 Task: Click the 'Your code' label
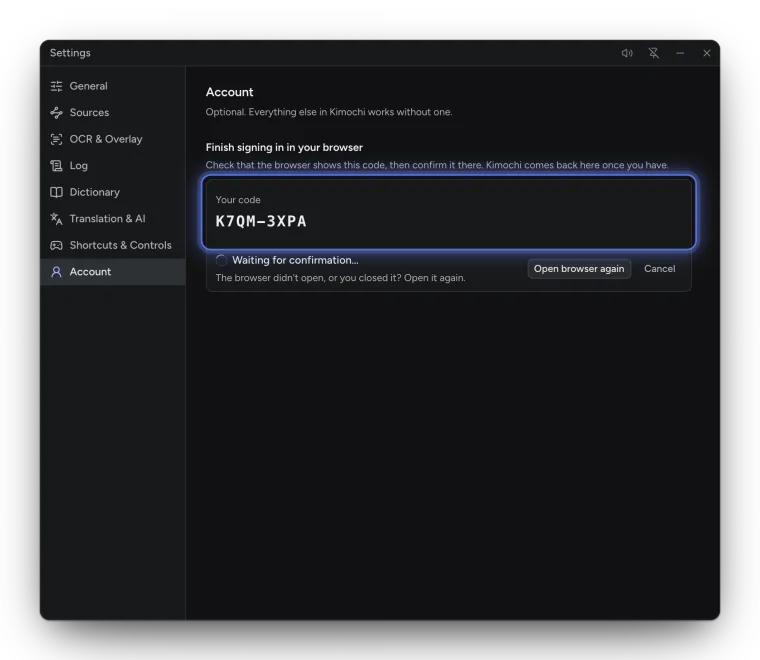(238, 200)
